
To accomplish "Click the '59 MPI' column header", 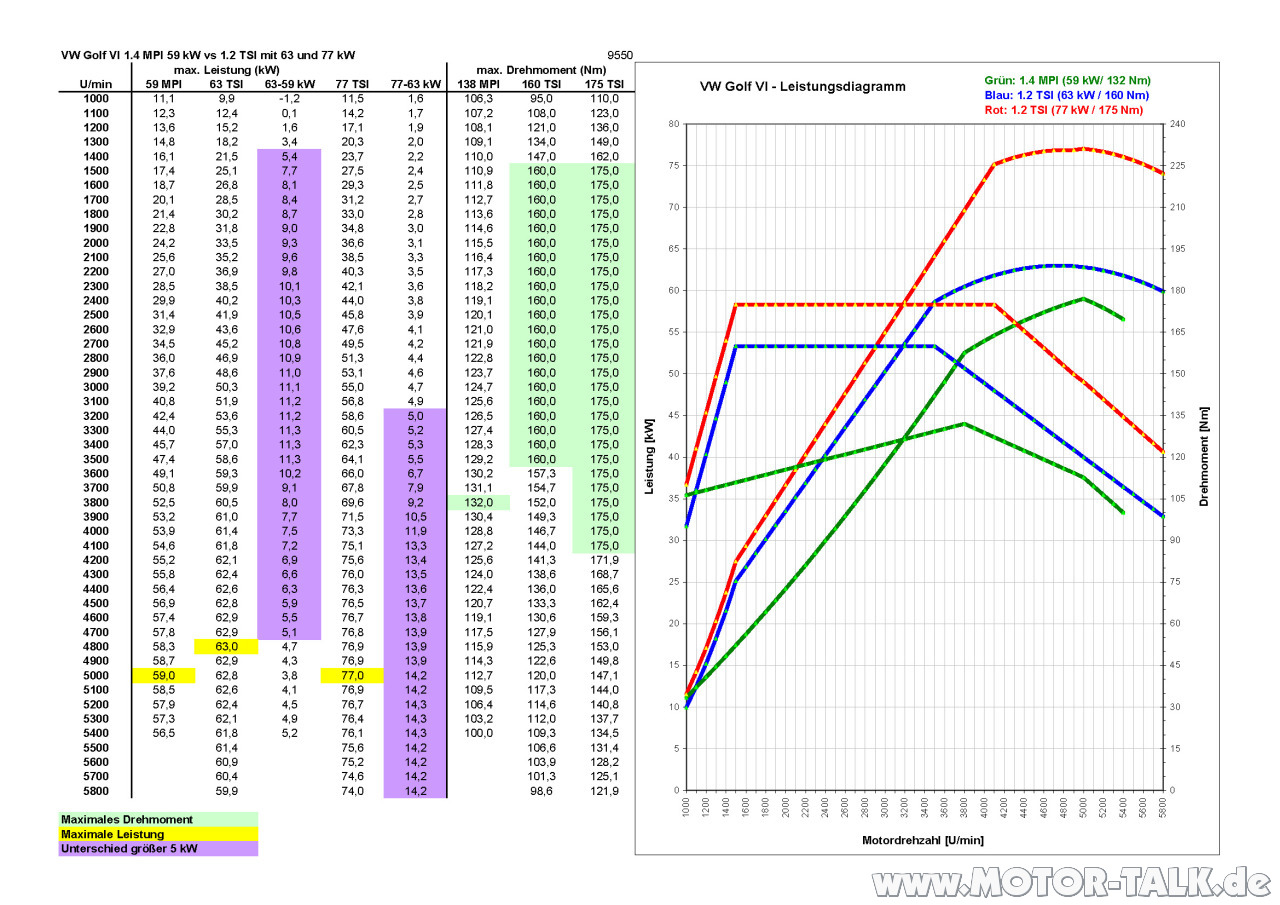I will click(x=164, y=84).
